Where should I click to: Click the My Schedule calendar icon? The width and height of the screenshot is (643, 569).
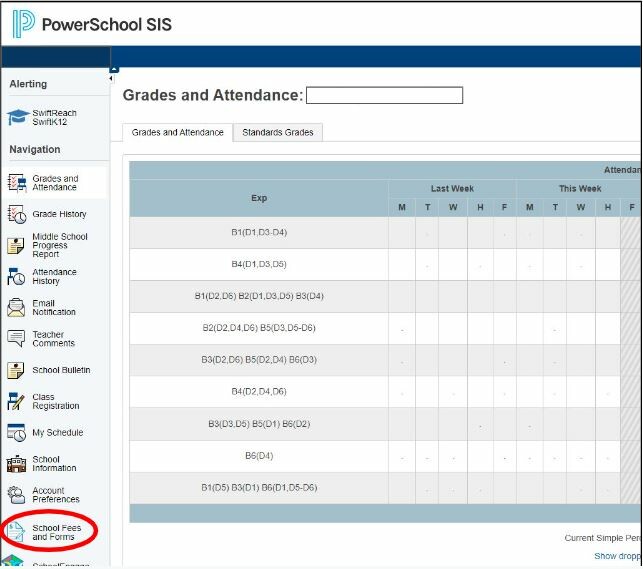[x=16, y=432]
